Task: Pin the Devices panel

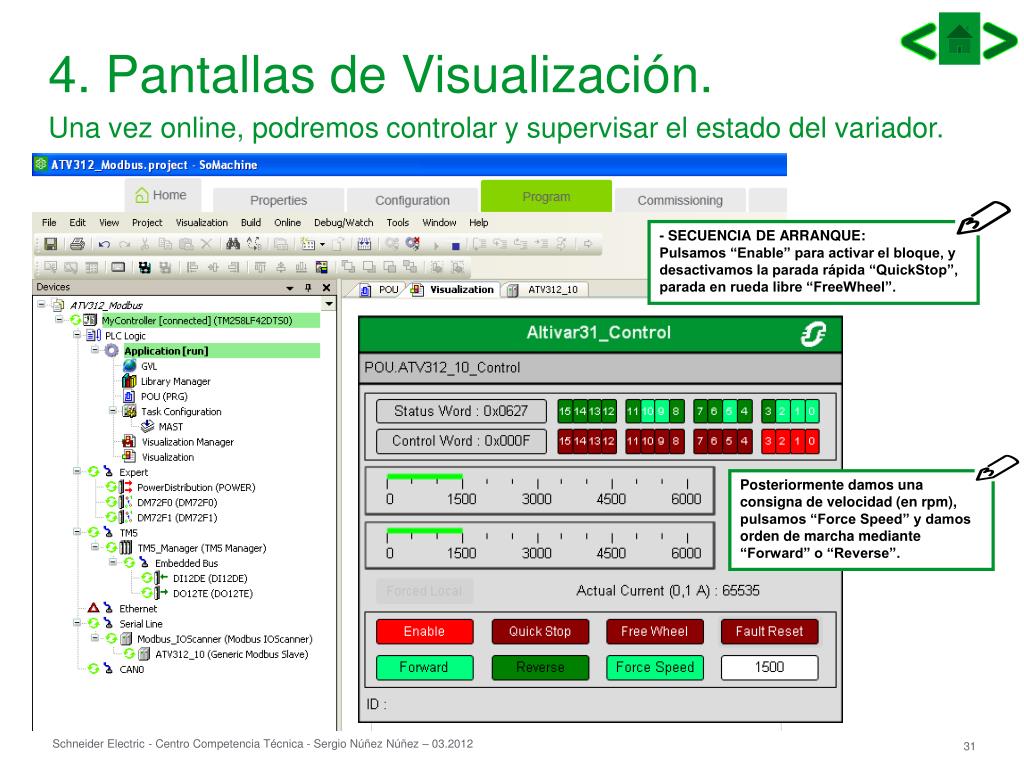Action: pyautogui.click(x=308, y=287)
